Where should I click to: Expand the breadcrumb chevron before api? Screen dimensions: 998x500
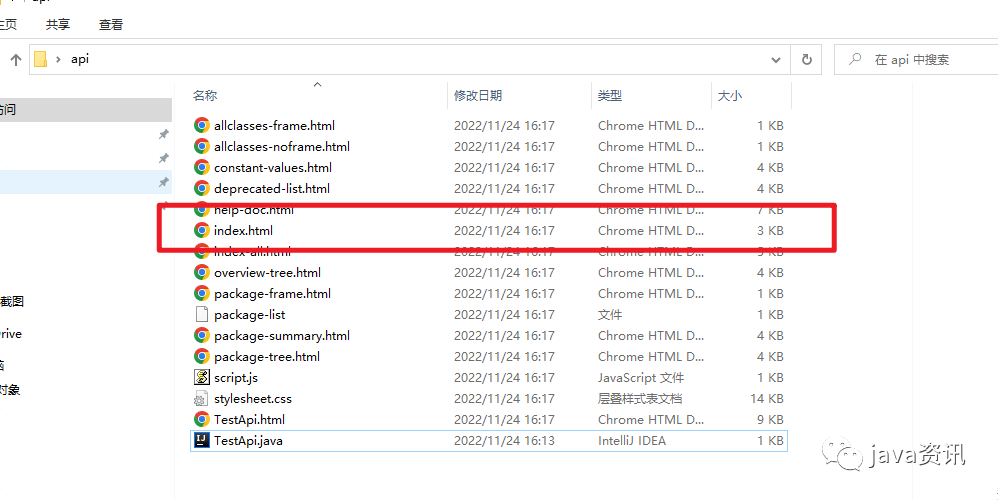[59, 59]
